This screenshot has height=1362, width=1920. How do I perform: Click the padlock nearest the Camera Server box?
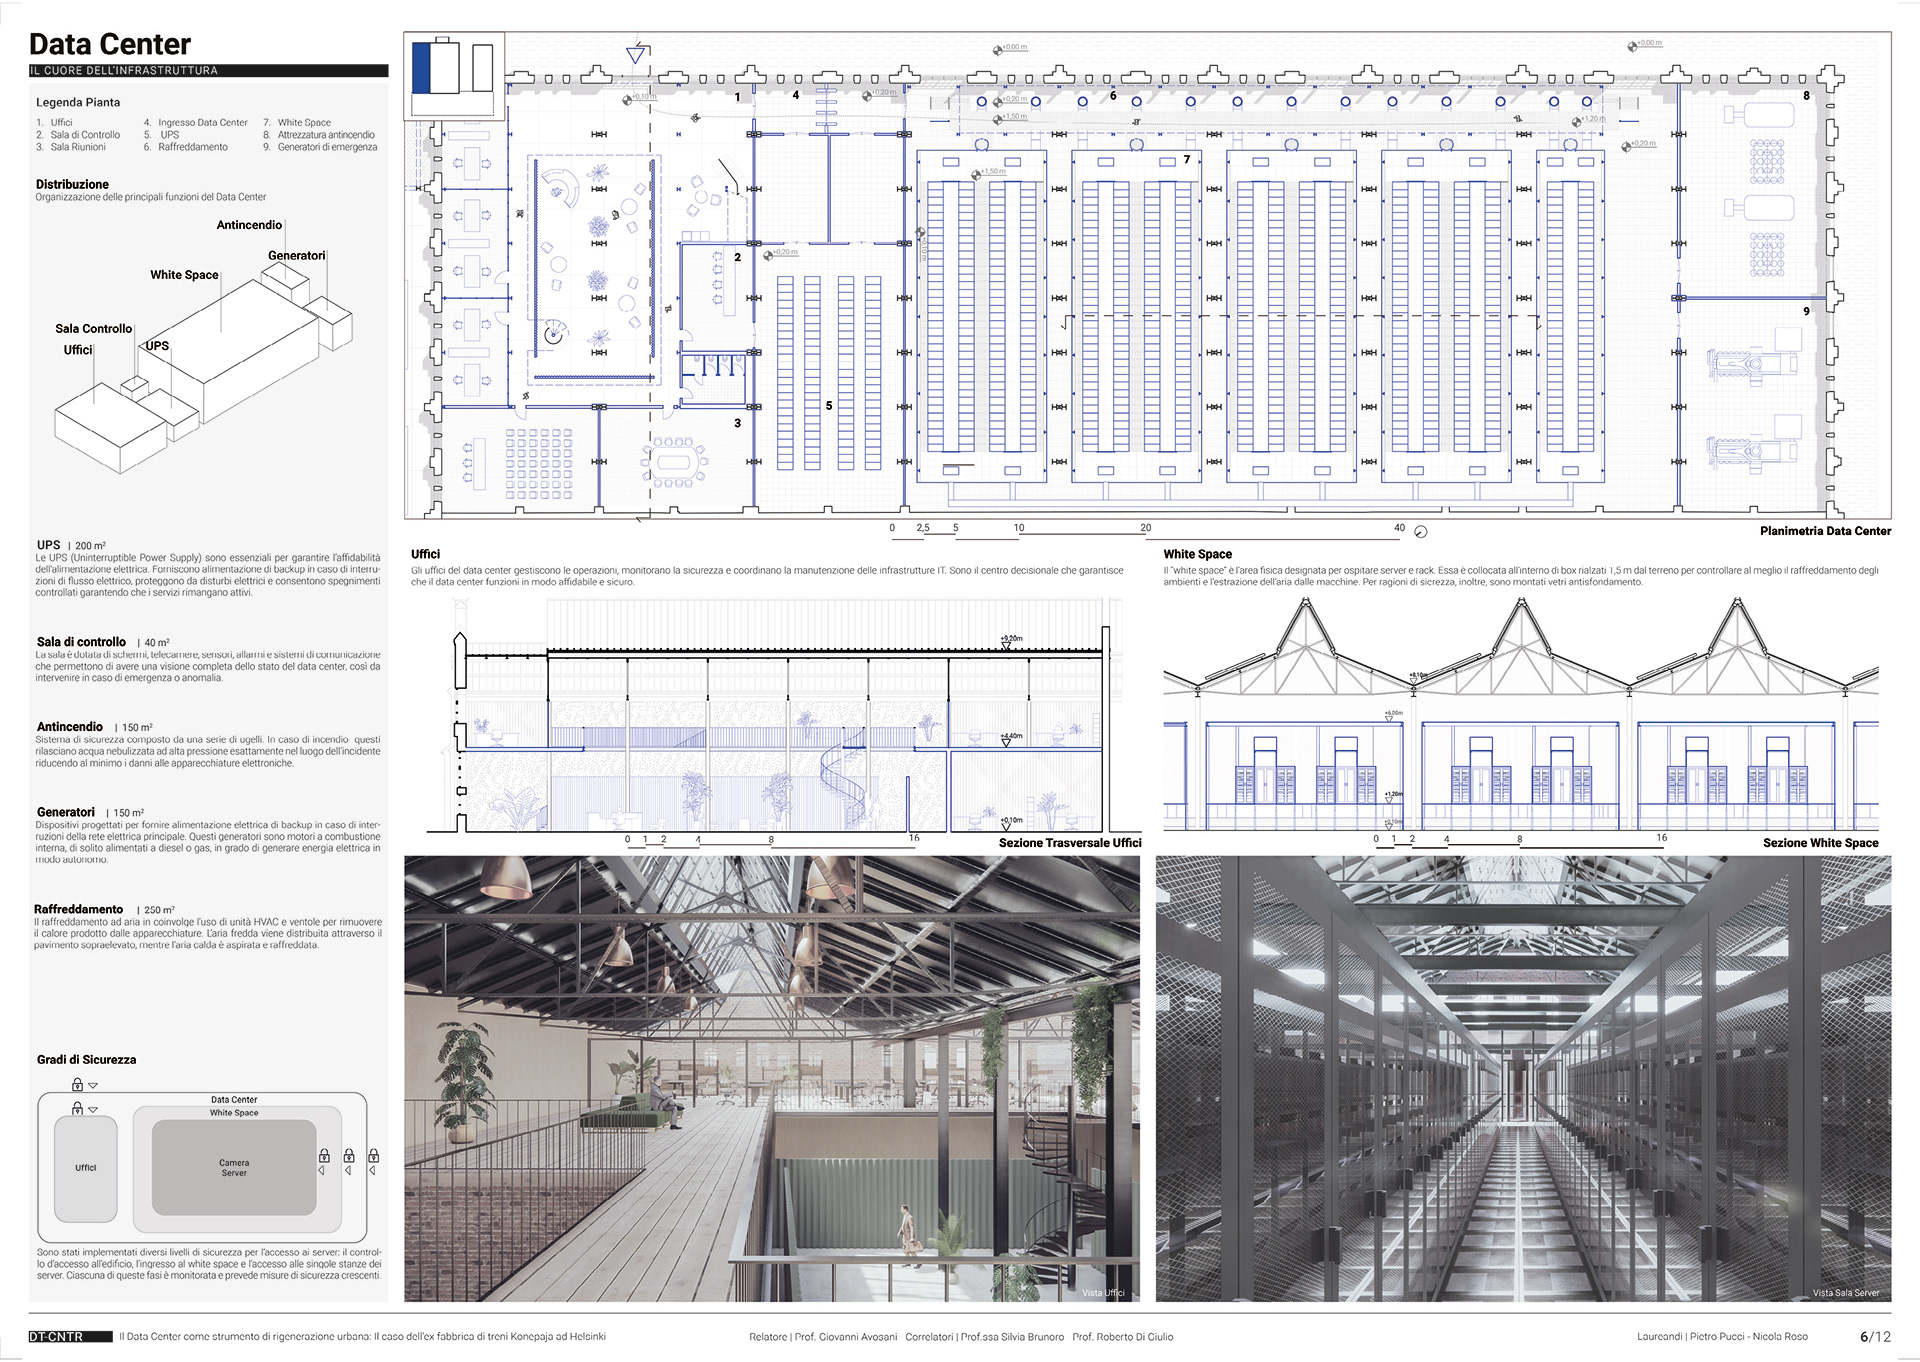tap(324, 1156)
